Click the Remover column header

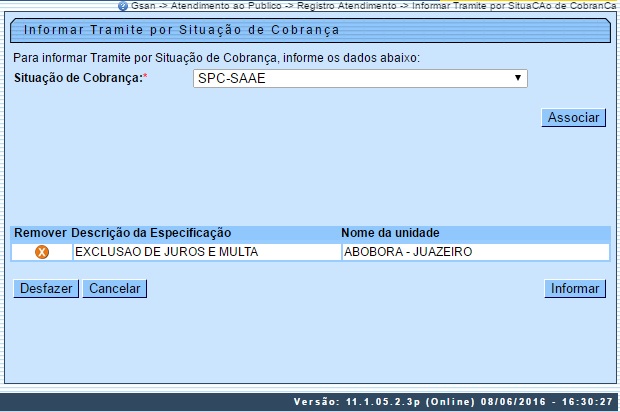40,233
